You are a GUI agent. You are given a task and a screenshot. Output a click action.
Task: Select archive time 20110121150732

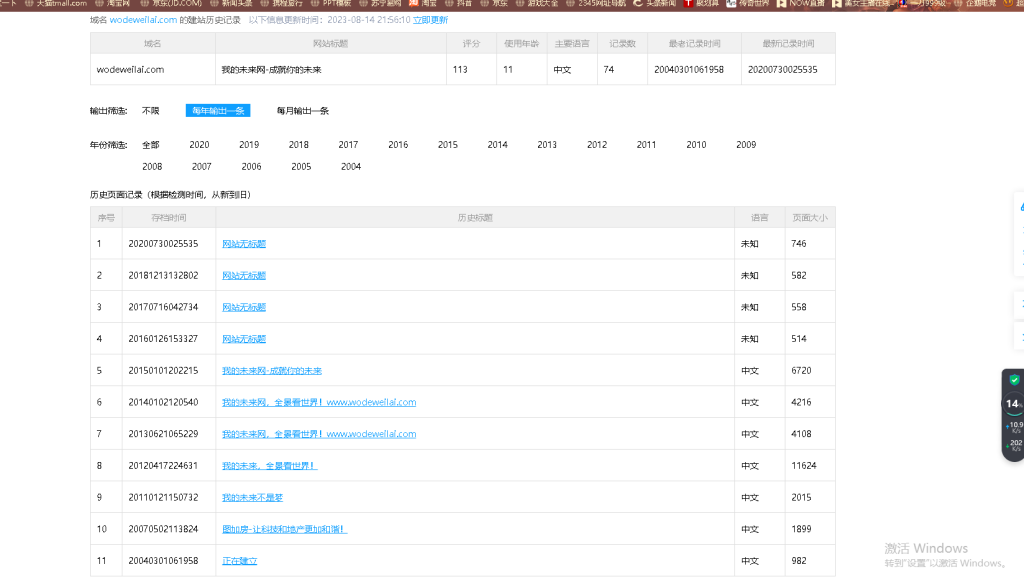click(163, 498)
